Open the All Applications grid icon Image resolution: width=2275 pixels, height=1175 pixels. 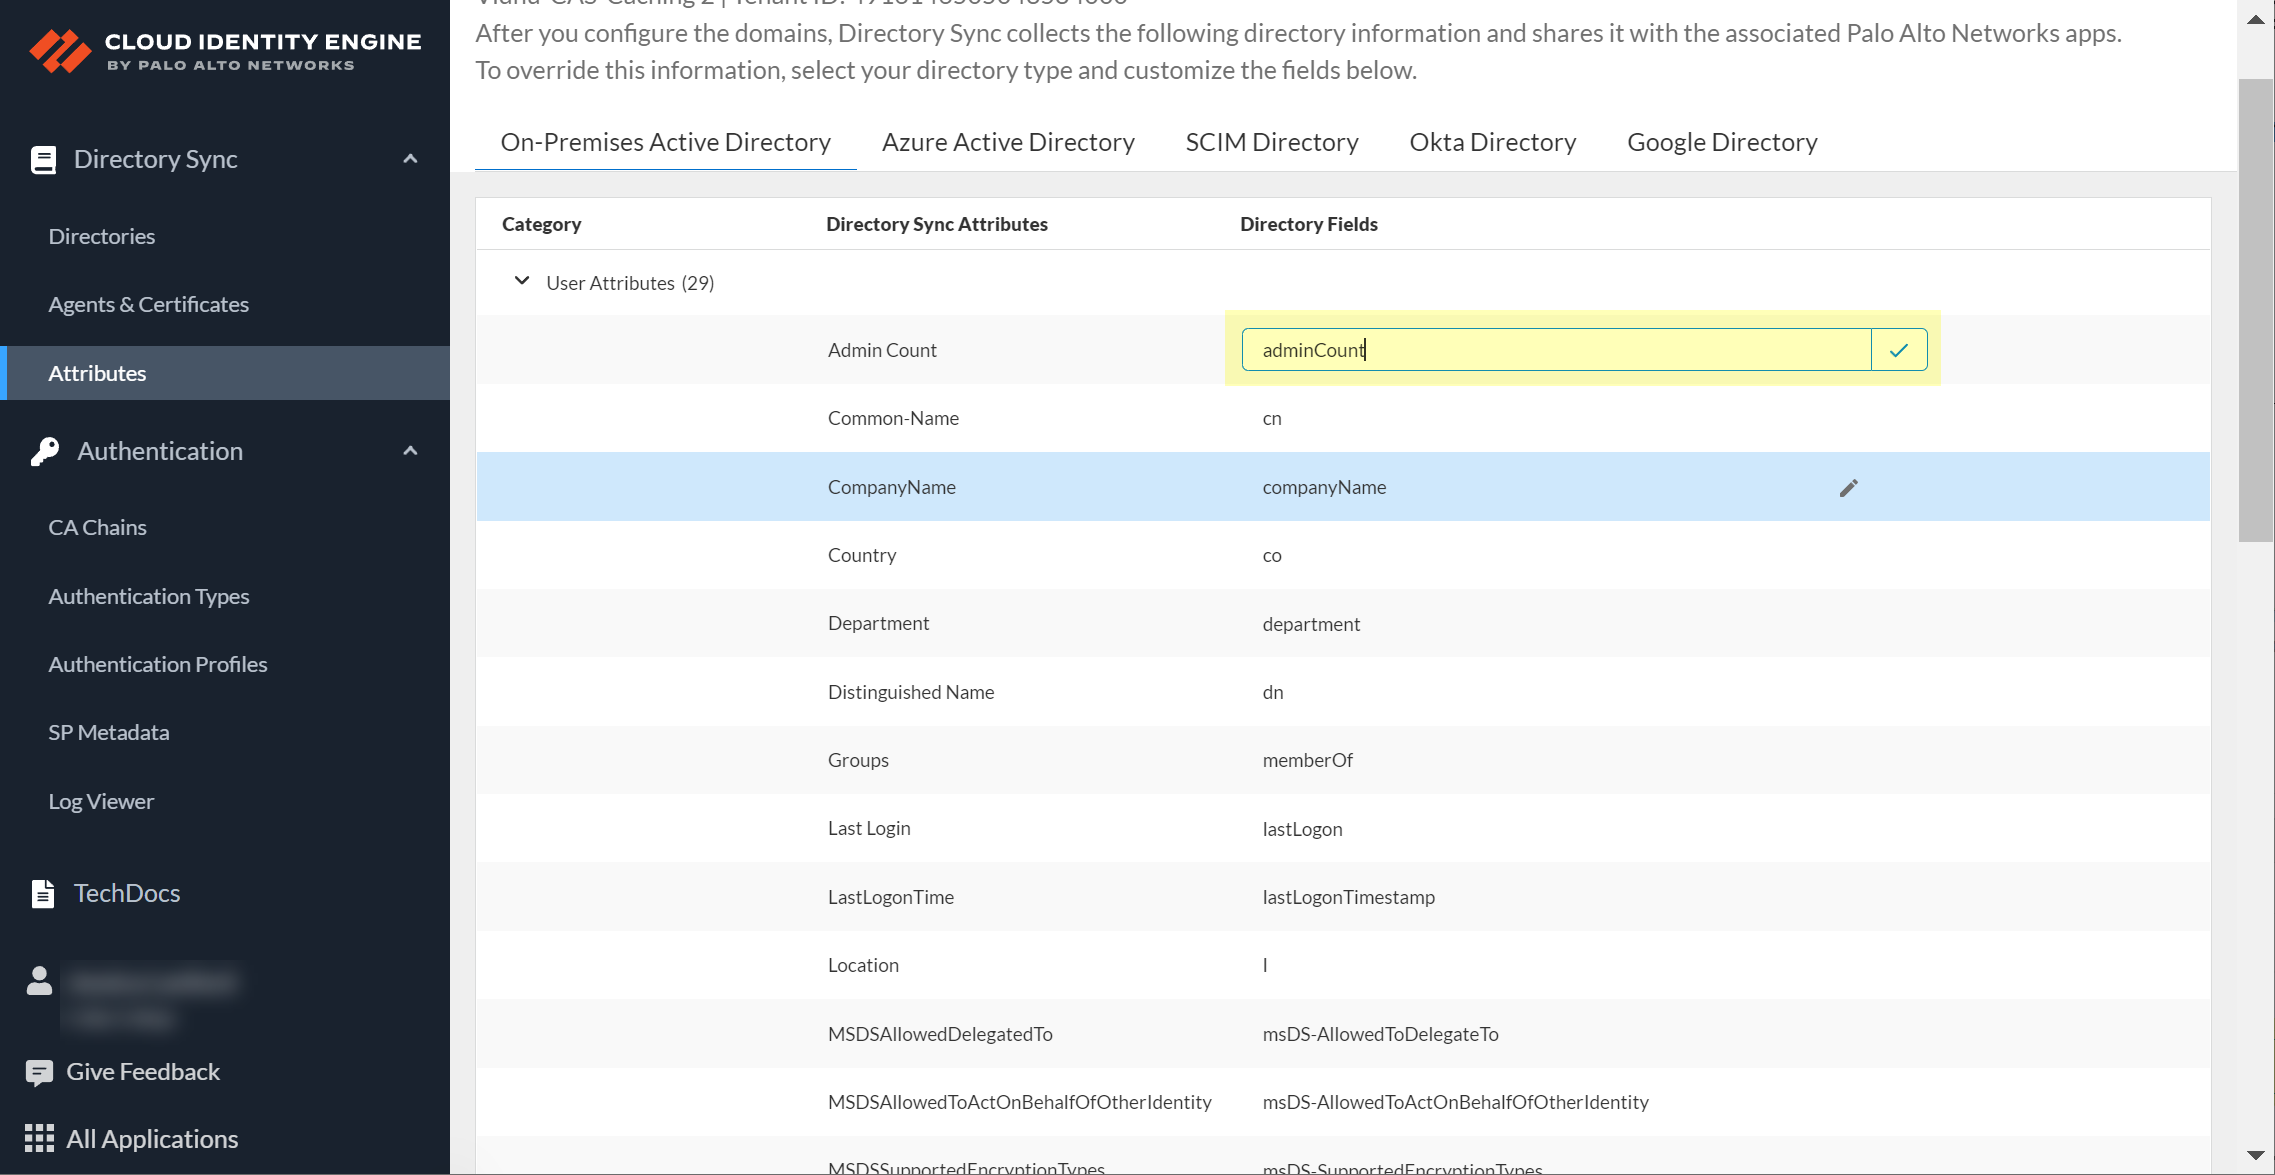[x=39, y=1138]
